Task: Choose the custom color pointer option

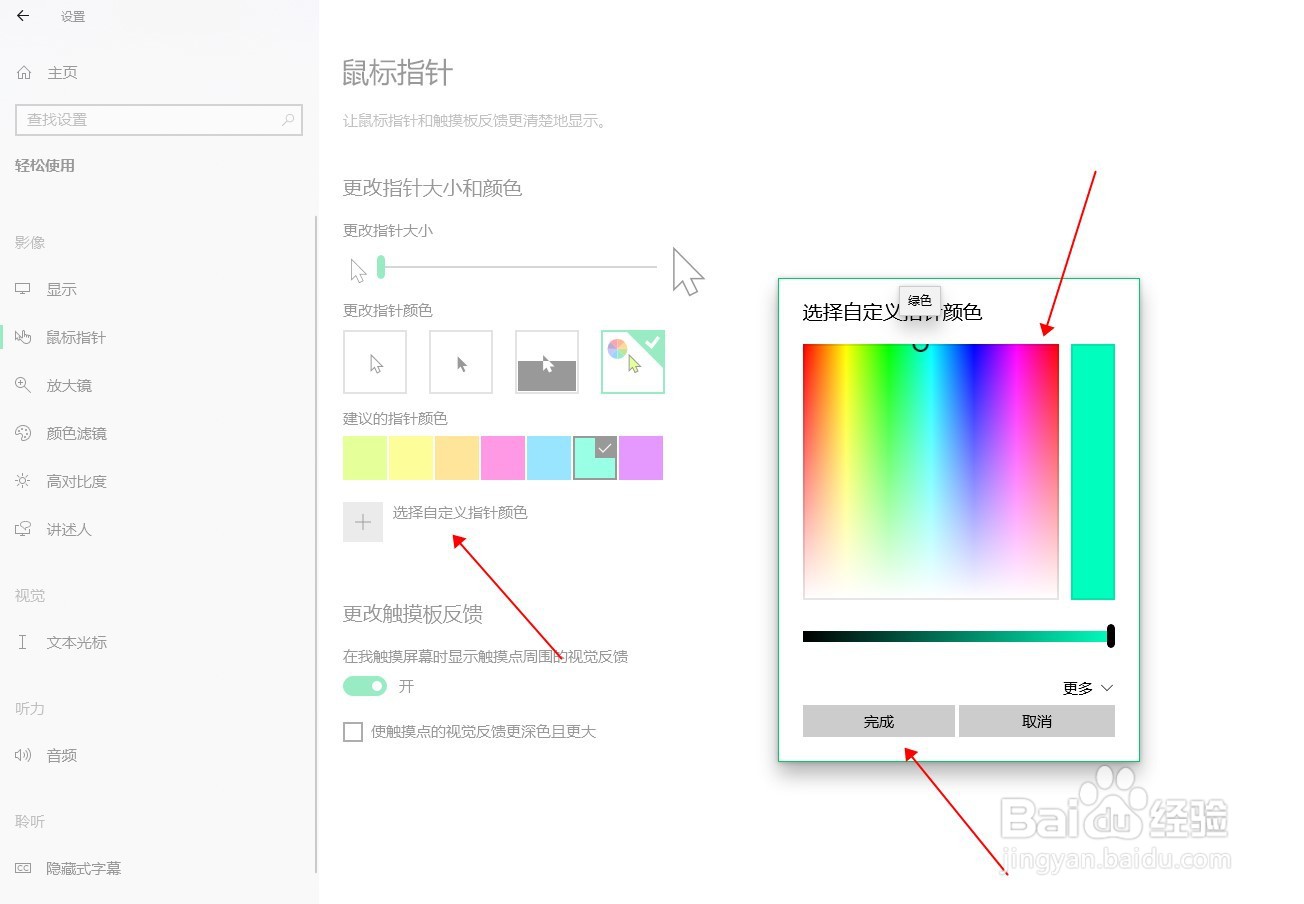Action: click(x=633, y=362)
